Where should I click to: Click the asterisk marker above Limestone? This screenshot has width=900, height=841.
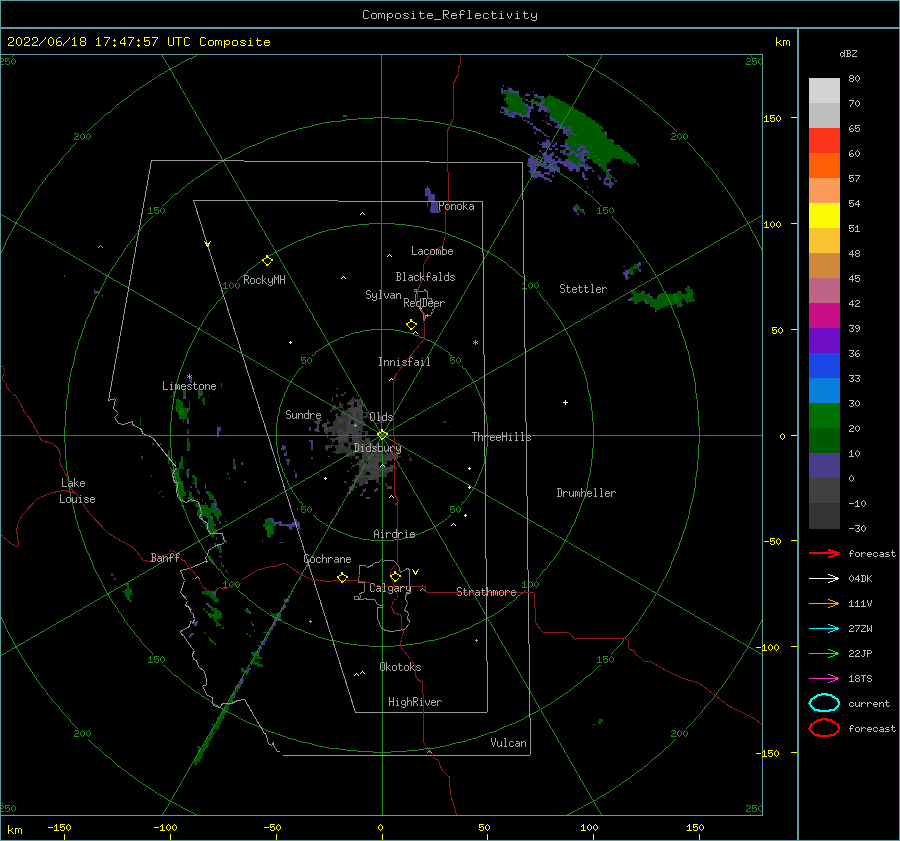(189, 378)
